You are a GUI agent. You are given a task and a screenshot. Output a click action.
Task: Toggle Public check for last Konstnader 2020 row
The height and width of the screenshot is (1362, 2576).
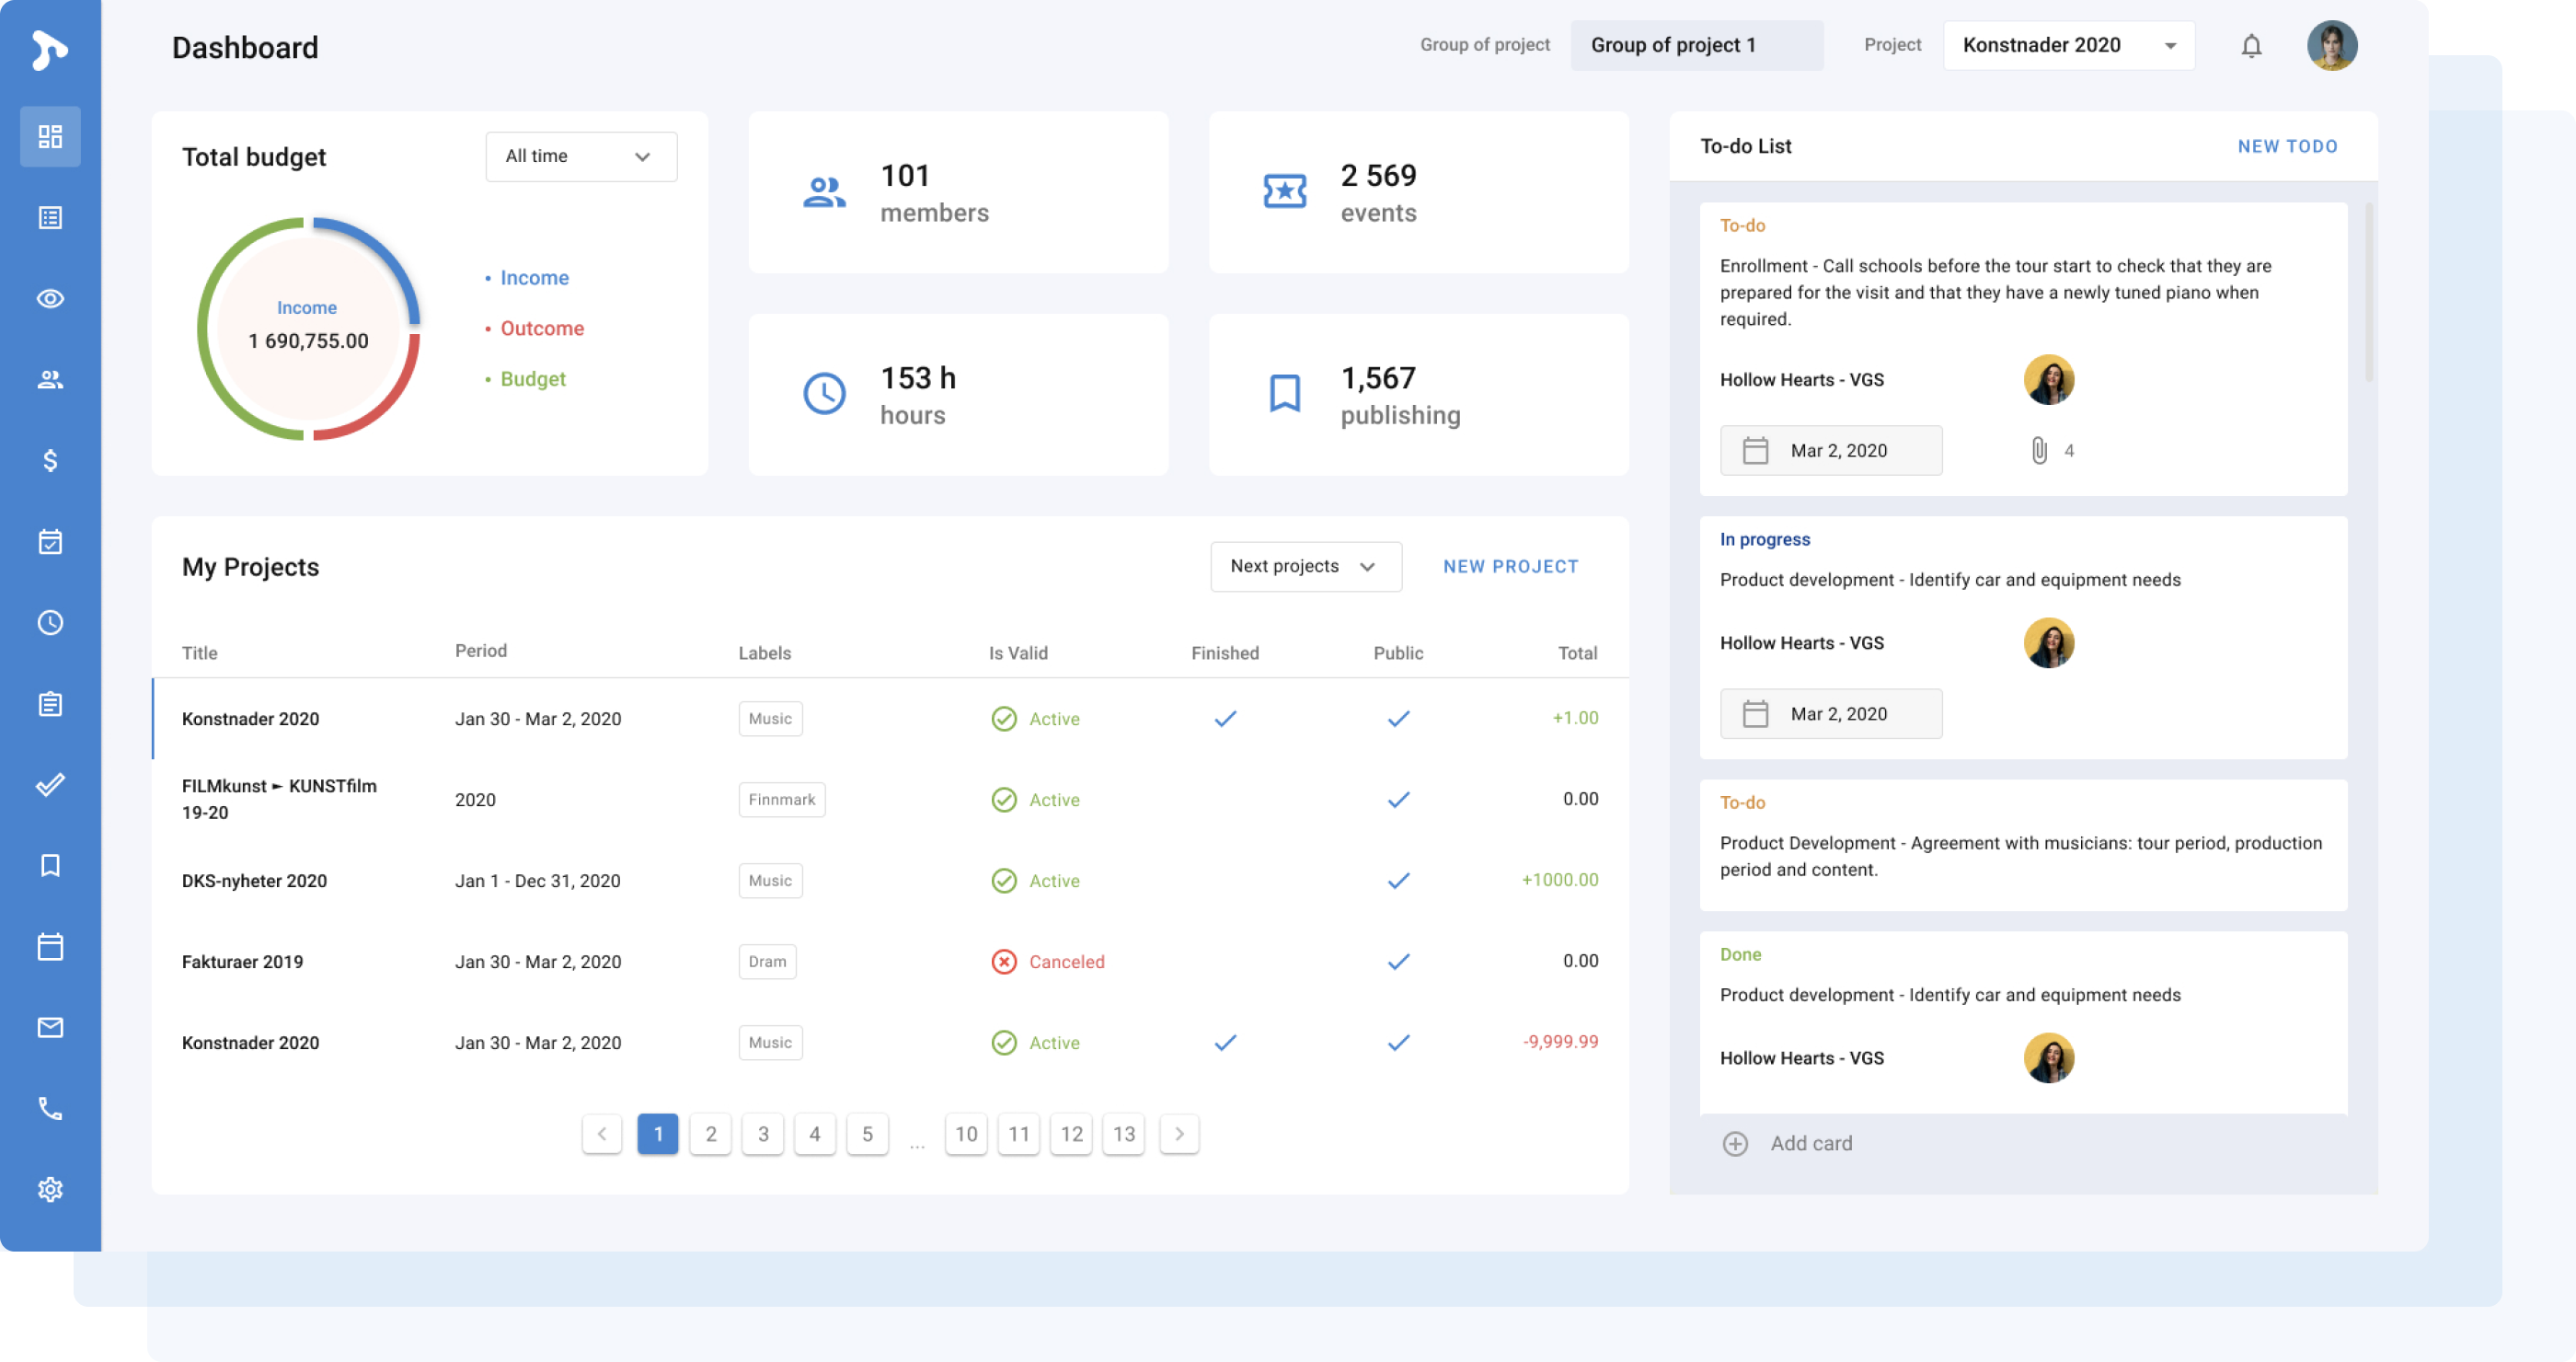(x=1398, y=1042)
